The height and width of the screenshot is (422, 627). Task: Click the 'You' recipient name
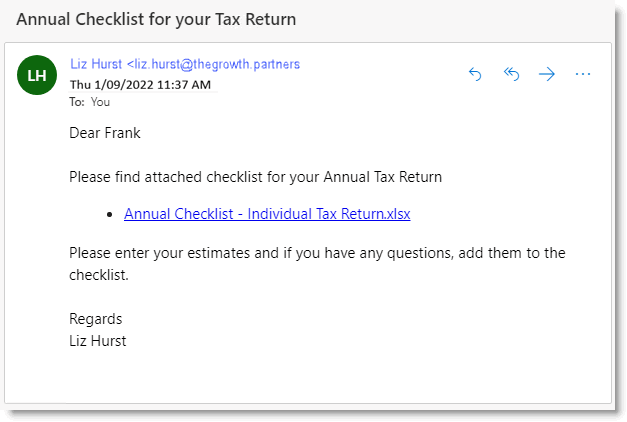[101, 101]
